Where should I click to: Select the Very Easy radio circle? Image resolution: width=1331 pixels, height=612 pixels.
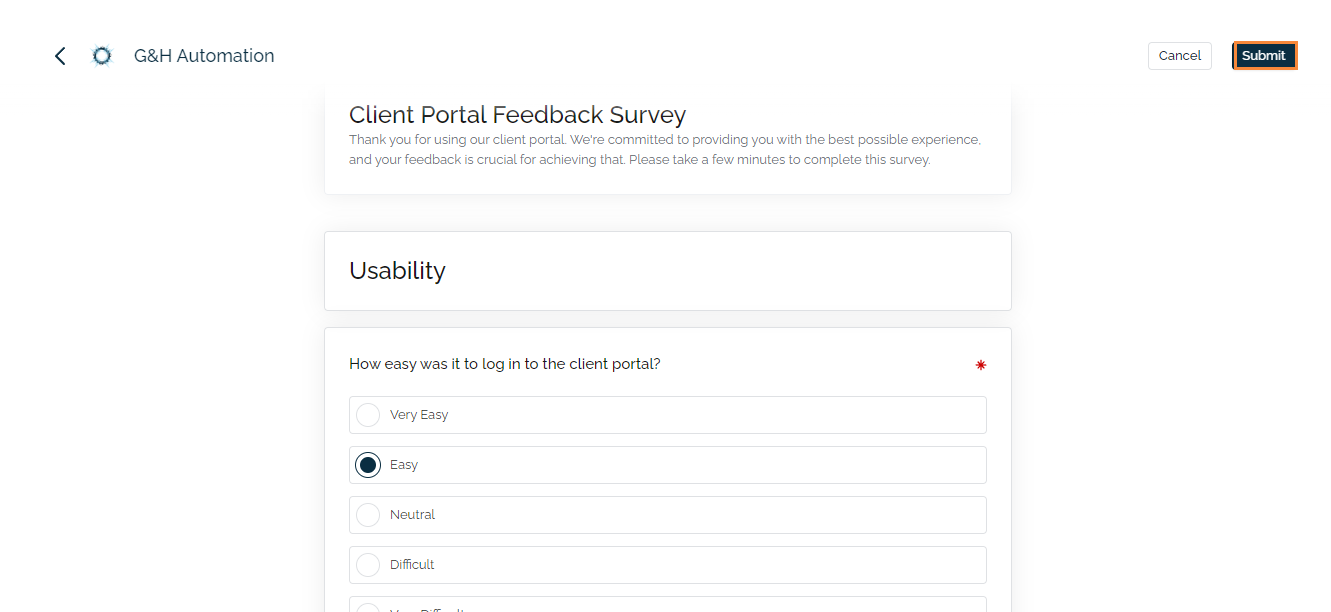(x=368, y=415)
